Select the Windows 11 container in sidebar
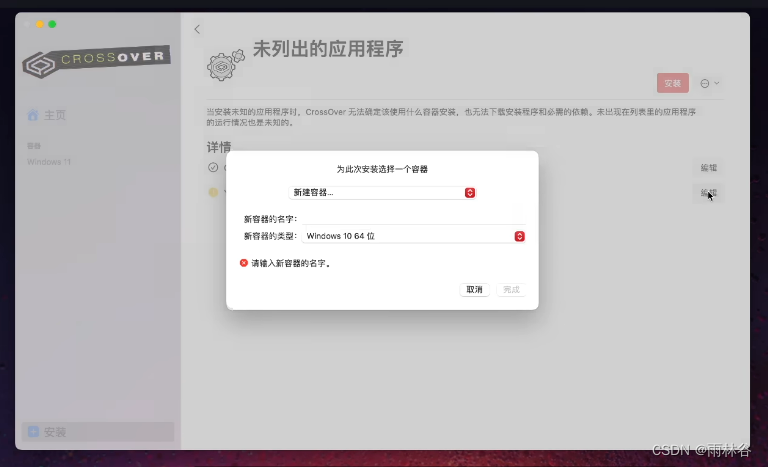Screen dimensions: 768x467 pos(49,162)
